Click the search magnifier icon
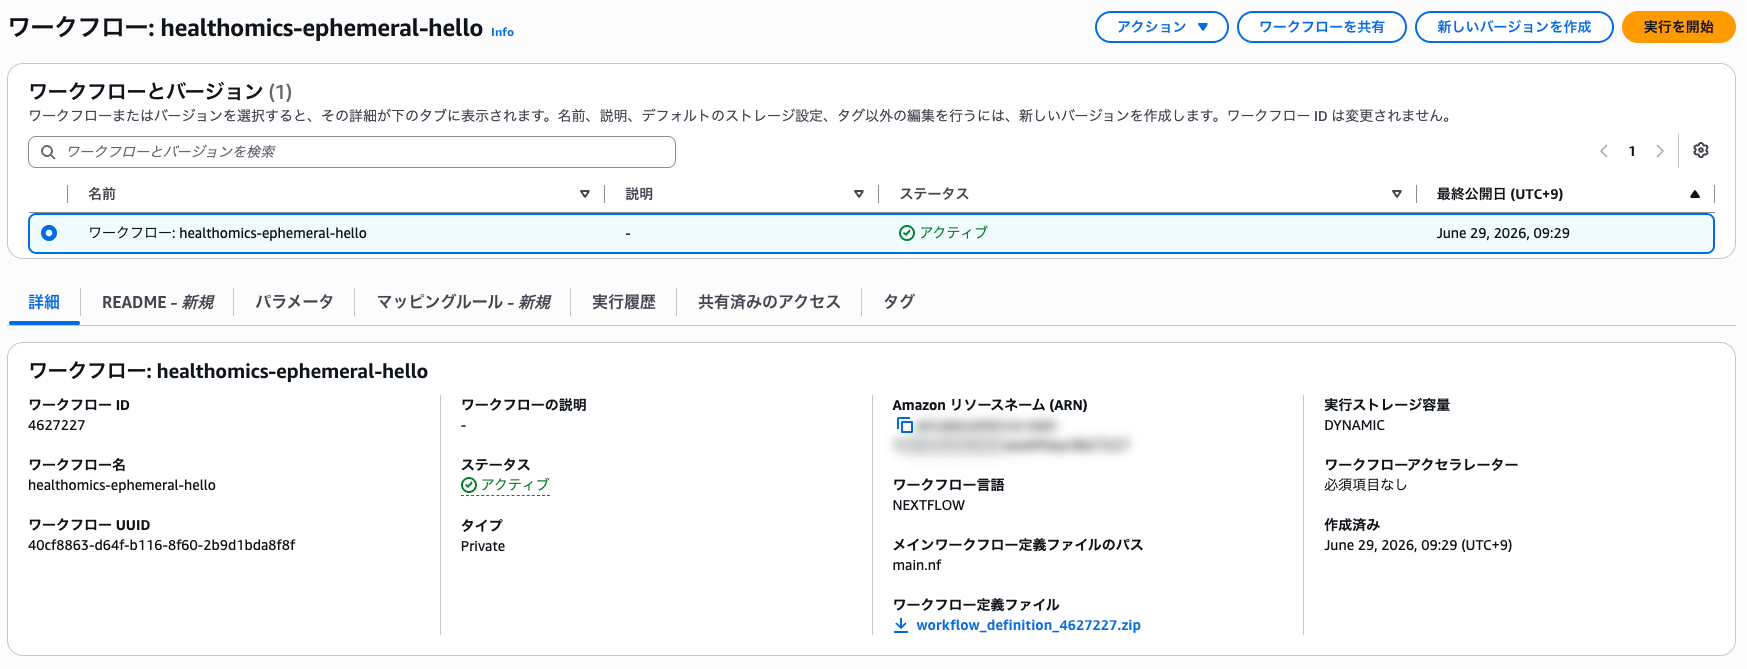Viewport: 1747px width, 669px height. click(48, 152)
